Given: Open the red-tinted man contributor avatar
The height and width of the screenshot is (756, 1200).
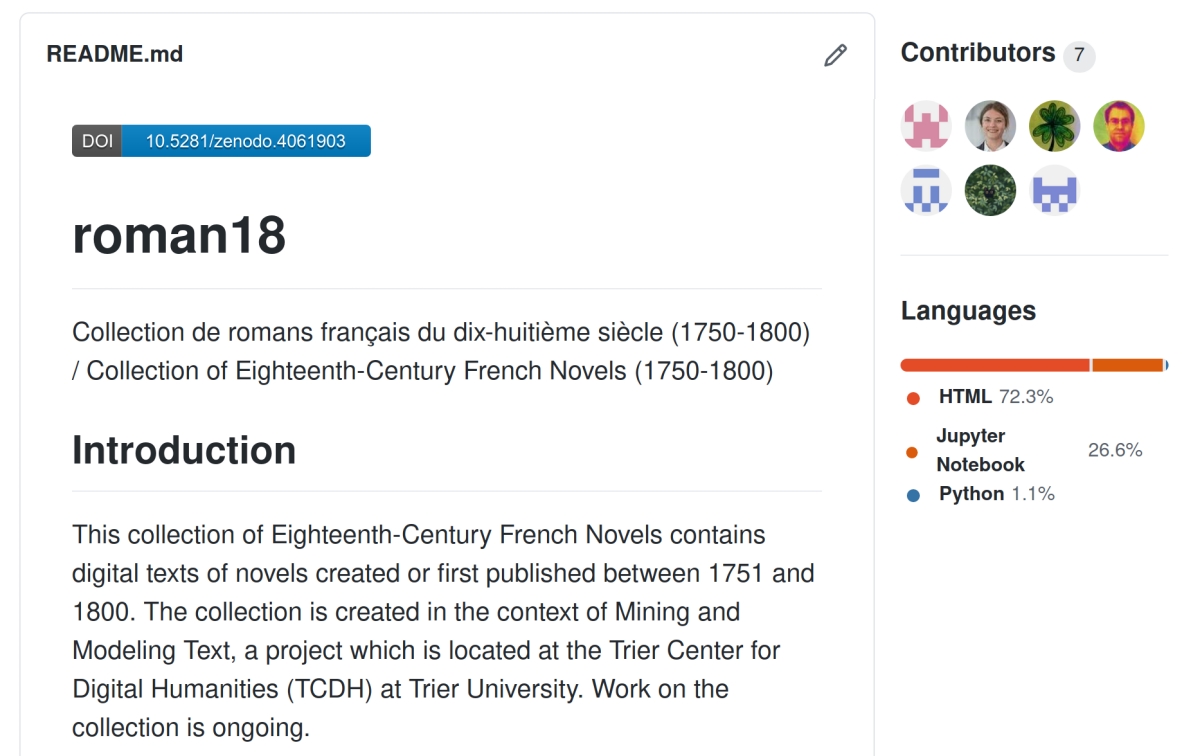Looking at the screenshot, I should tap(1118, 126).
